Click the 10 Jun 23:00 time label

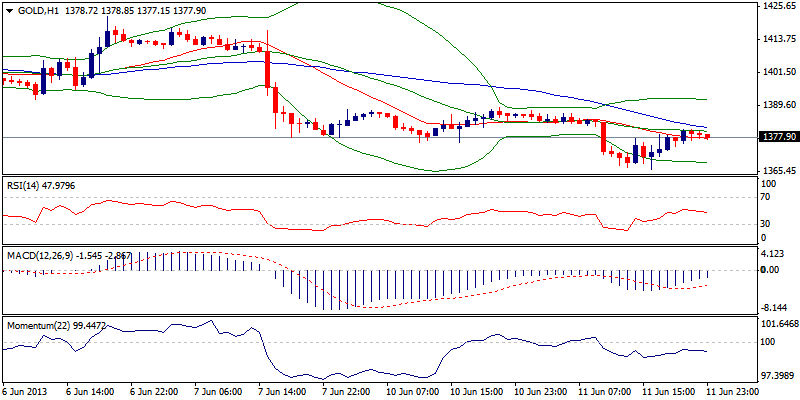(540, 391)
